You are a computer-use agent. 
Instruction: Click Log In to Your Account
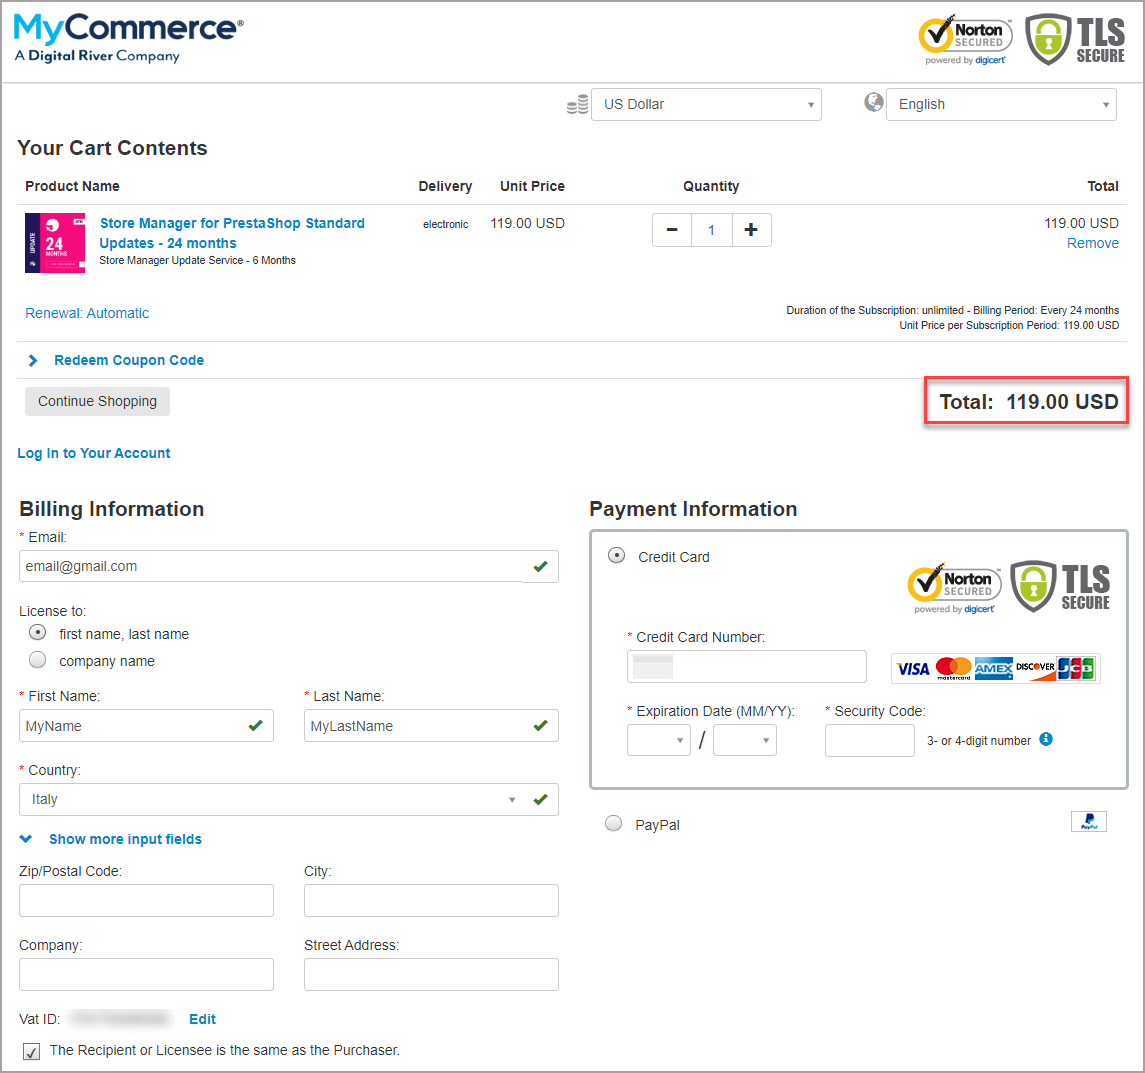93,453
